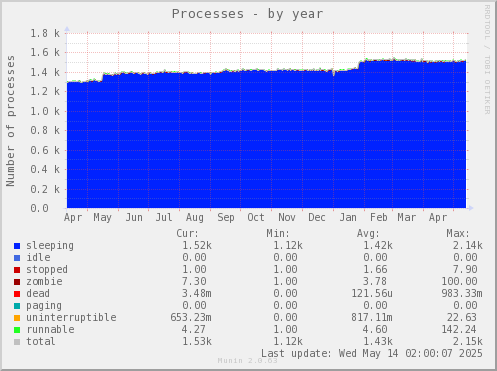Screen dimensions: 497x371
Task: Click the 'zombie' legend label
Action: pyautogui.click(x=44, y=282)
